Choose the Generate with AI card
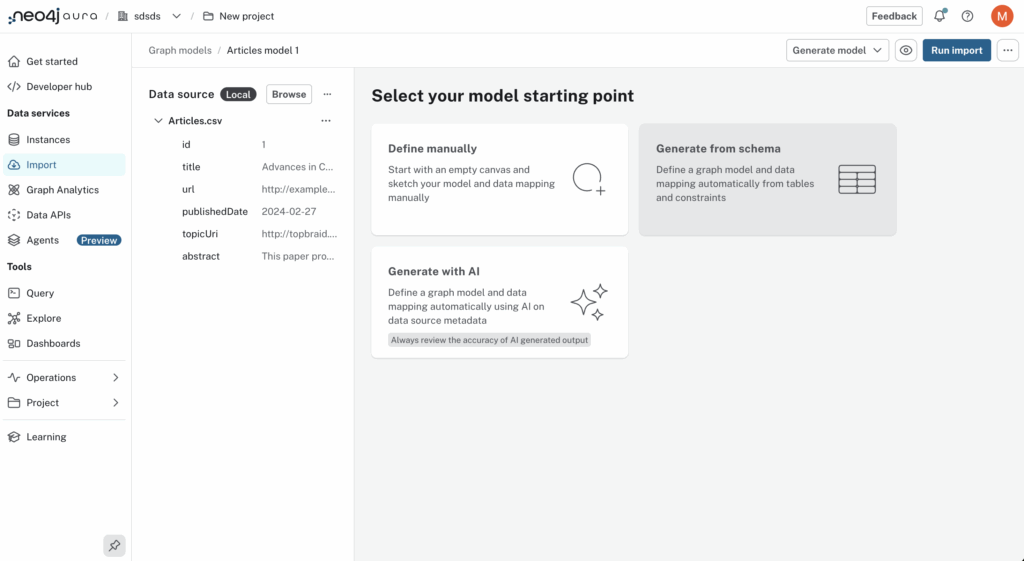 pyautogui.click(x=499, y=302)
